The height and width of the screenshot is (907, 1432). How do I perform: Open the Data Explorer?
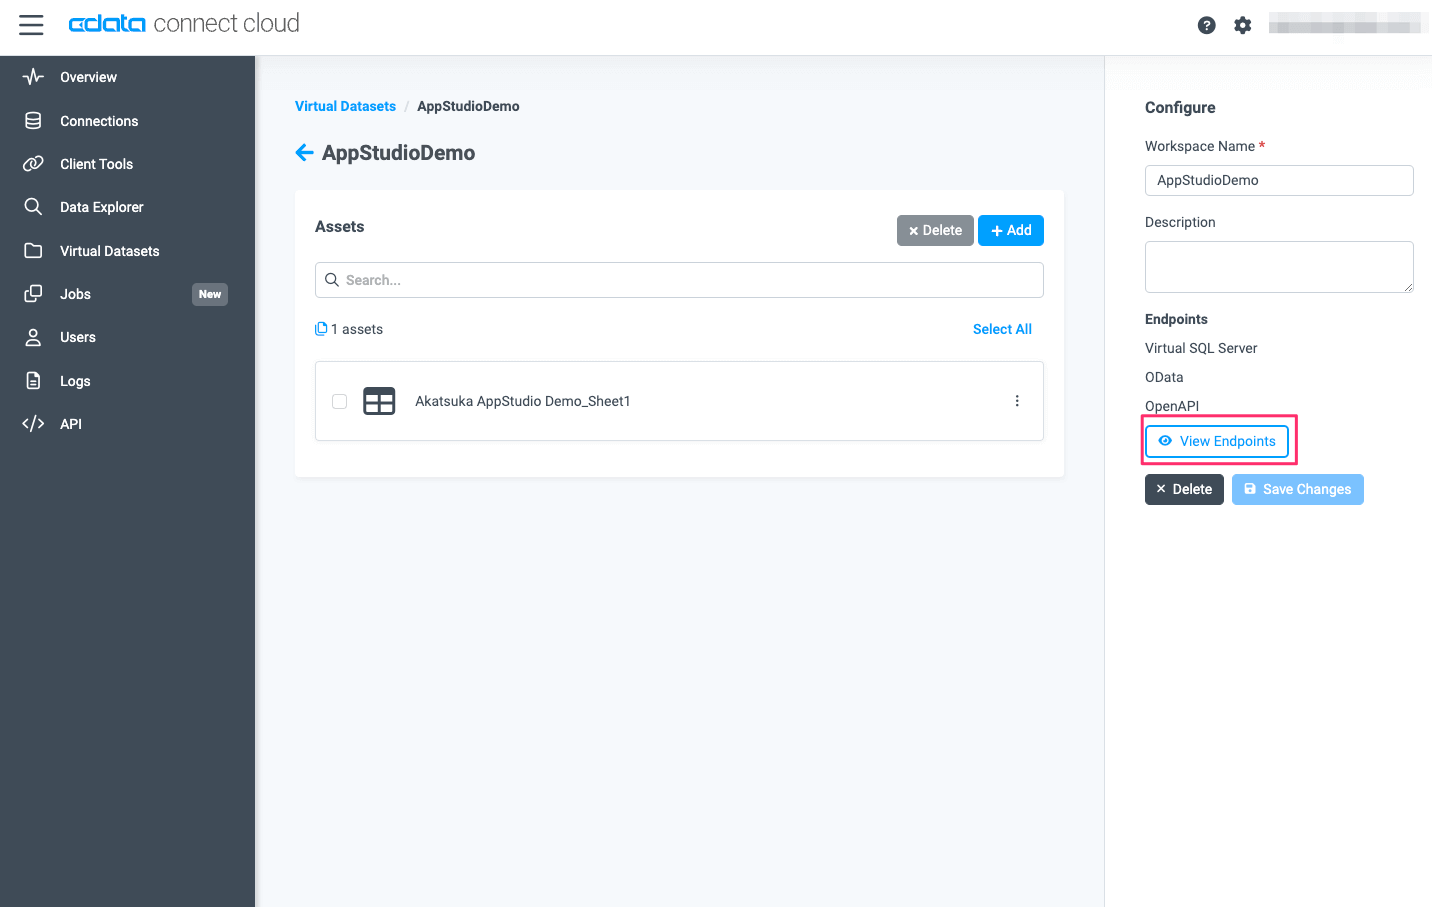(103, 207)
